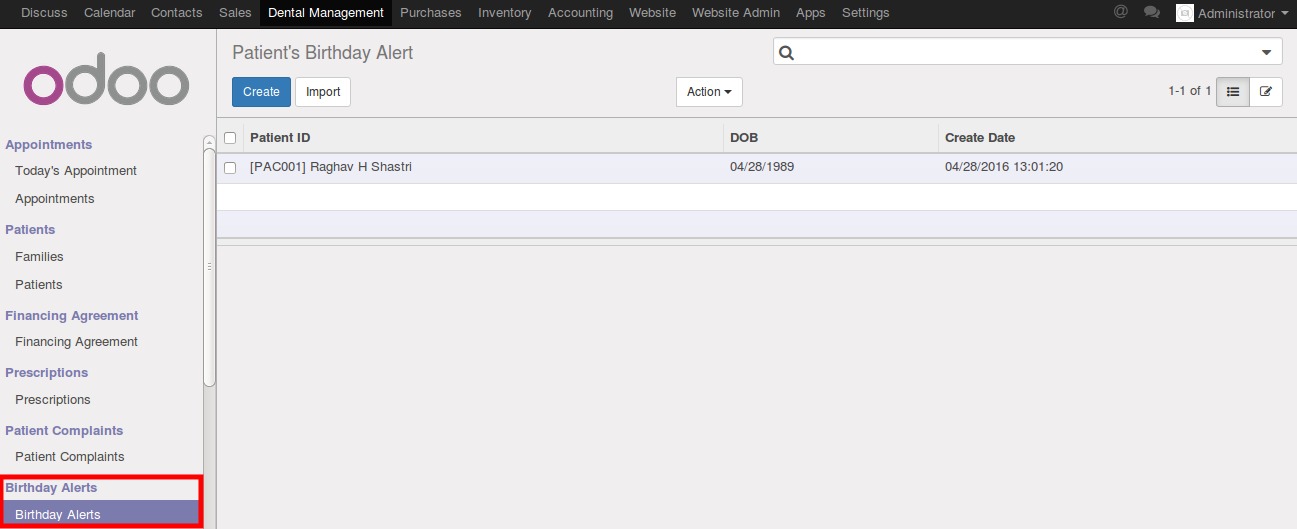This screenshot has height=529, width=1297.
Task: Click the Administrator avatar icon
Action: [1184, 13]
